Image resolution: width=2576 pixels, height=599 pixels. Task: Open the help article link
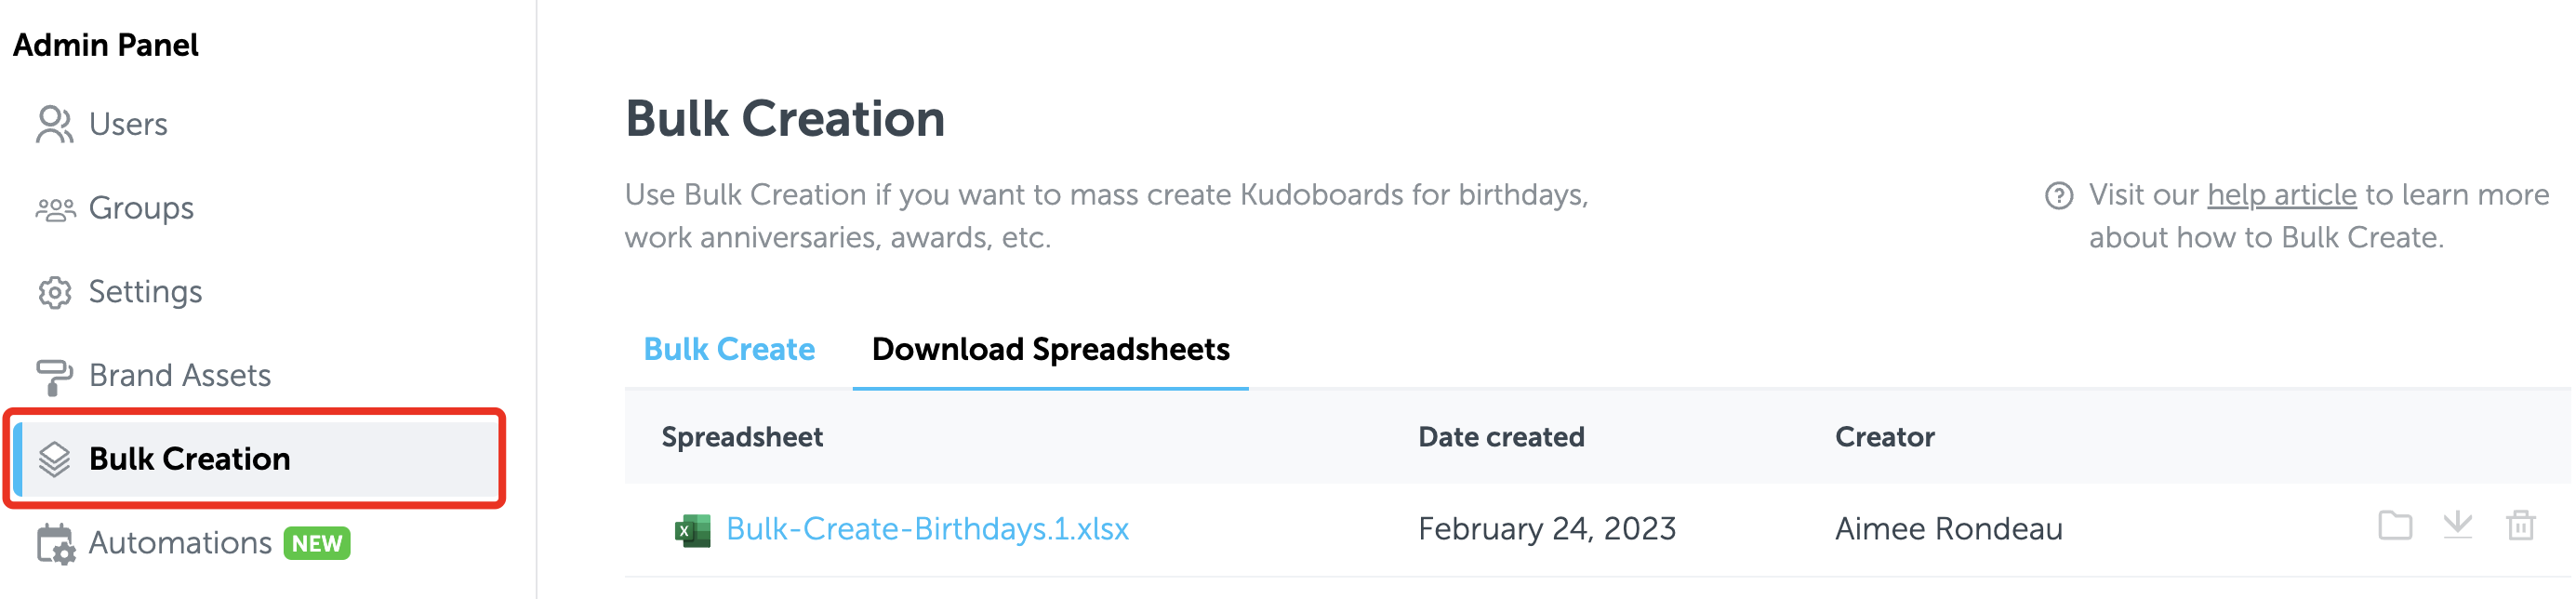(2281, 195)
